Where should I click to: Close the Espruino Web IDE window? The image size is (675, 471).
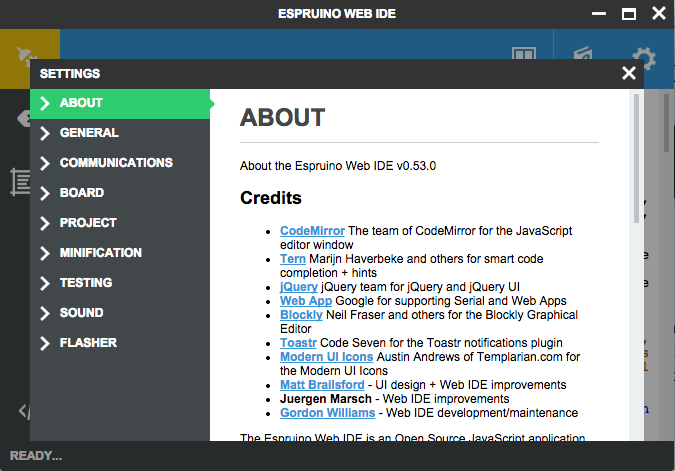click(659, 13)
